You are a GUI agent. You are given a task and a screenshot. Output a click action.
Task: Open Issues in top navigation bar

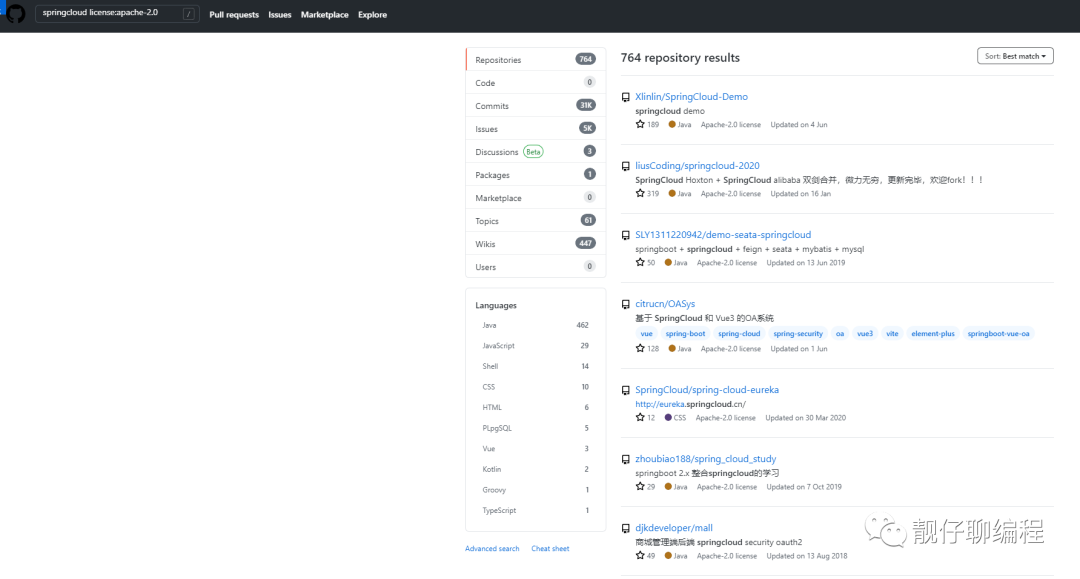280,14
